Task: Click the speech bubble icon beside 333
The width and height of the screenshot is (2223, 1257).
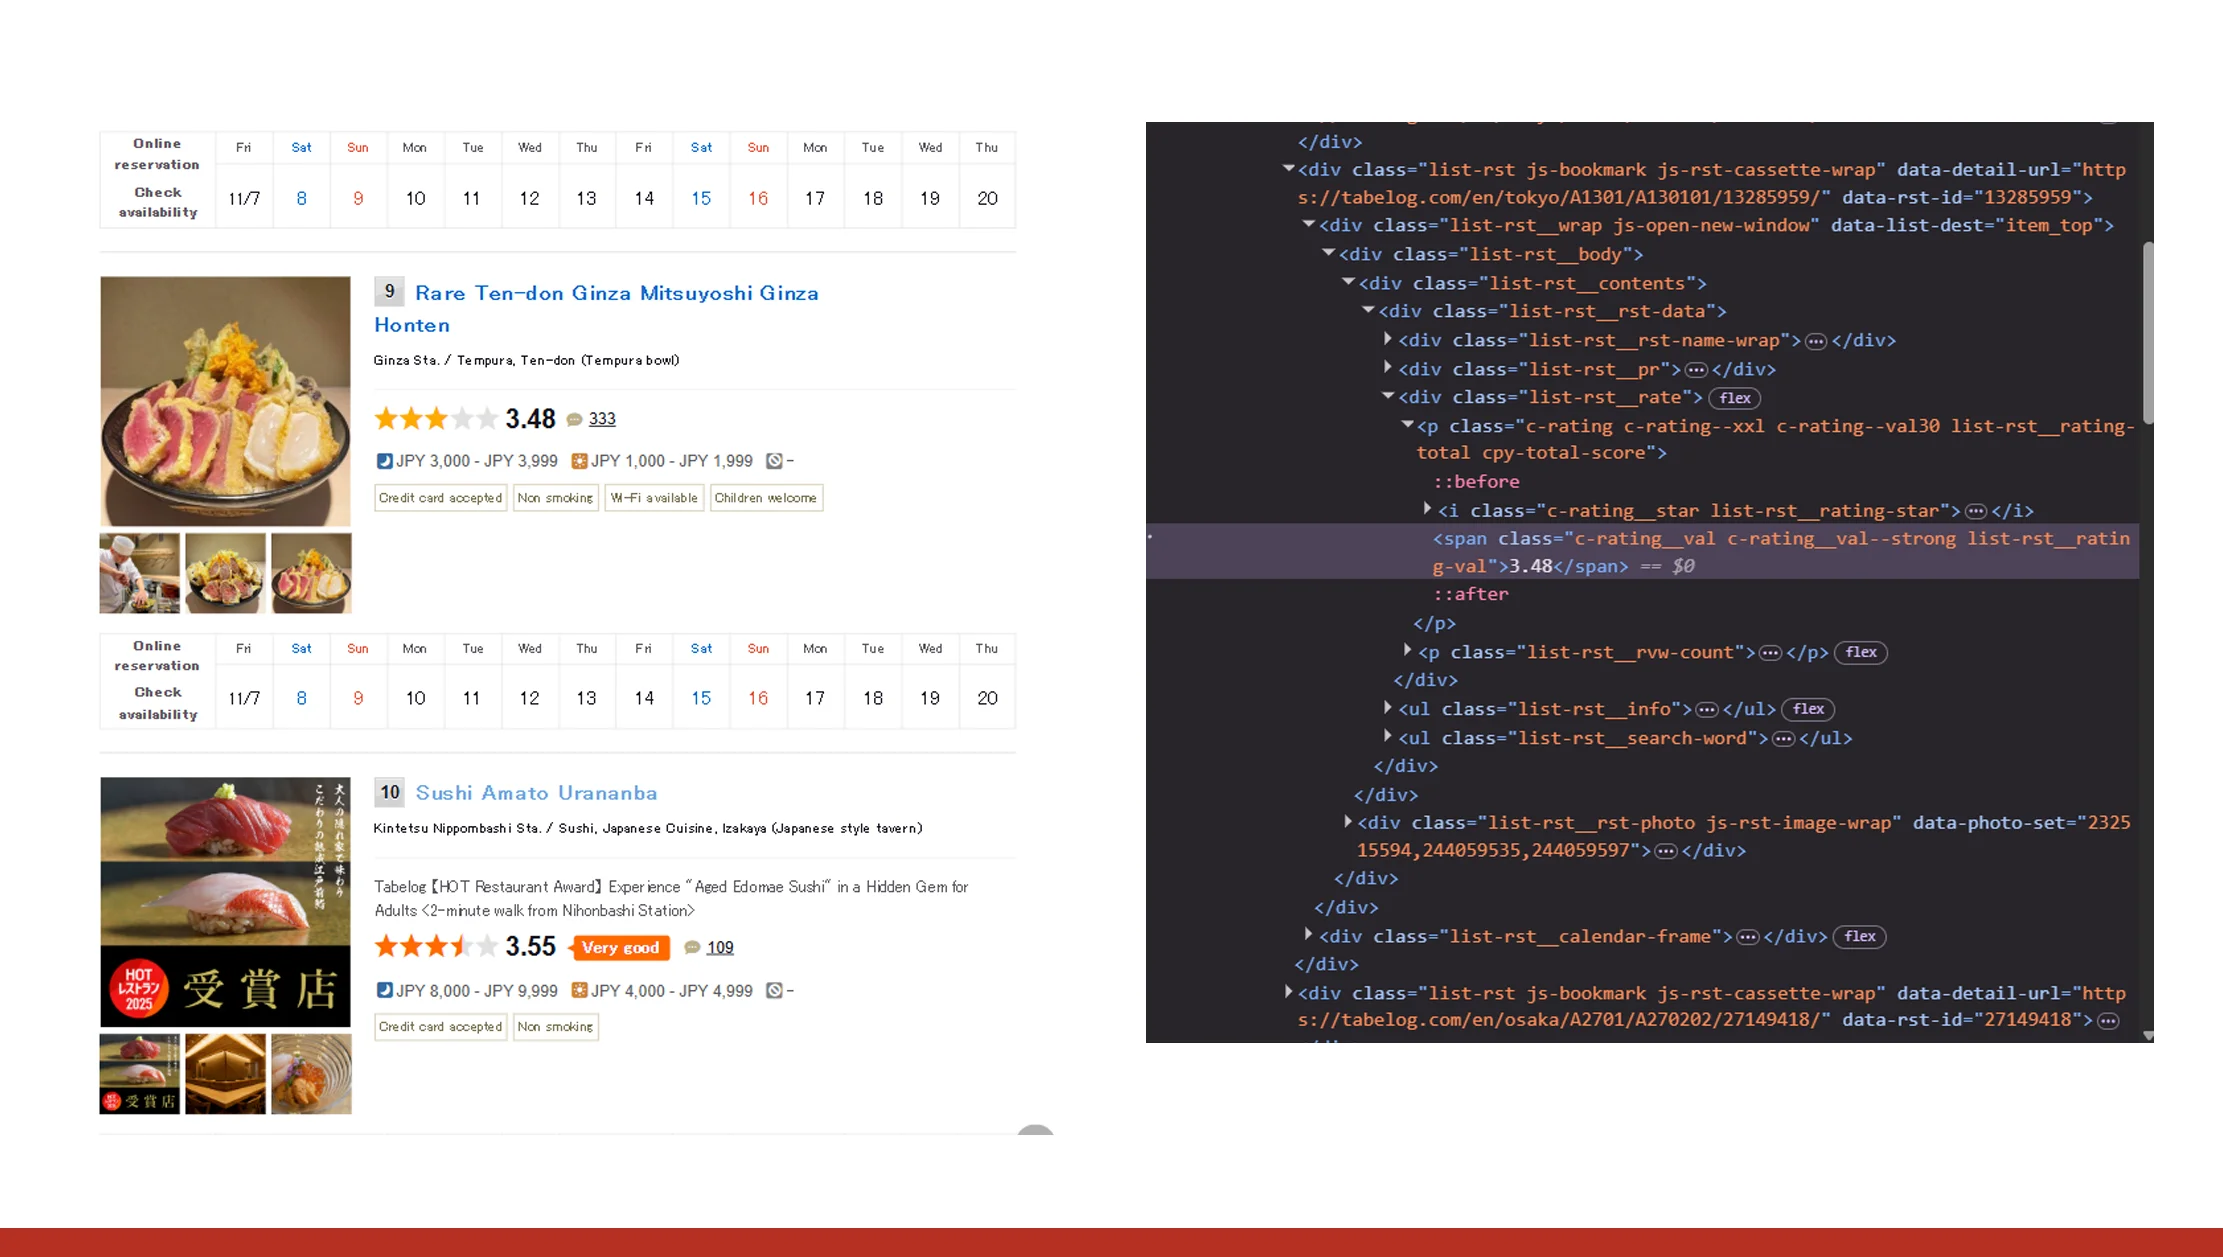Action: point(575,419)
